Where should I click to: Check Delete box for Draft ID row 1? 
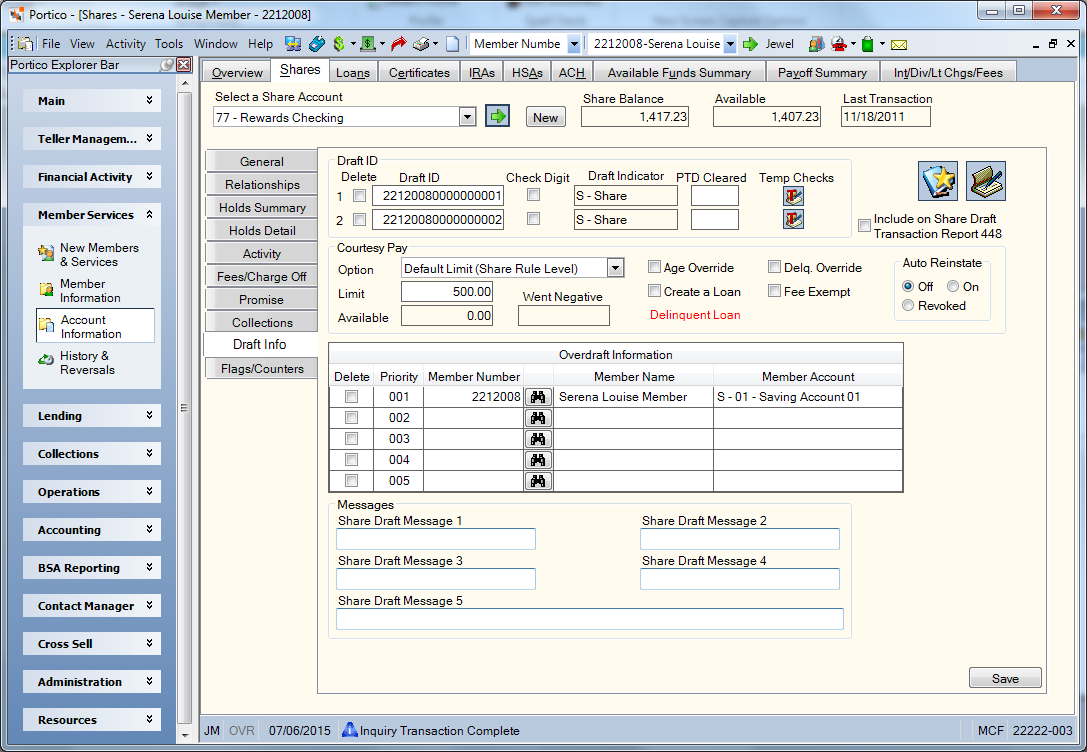pos(359,196)
